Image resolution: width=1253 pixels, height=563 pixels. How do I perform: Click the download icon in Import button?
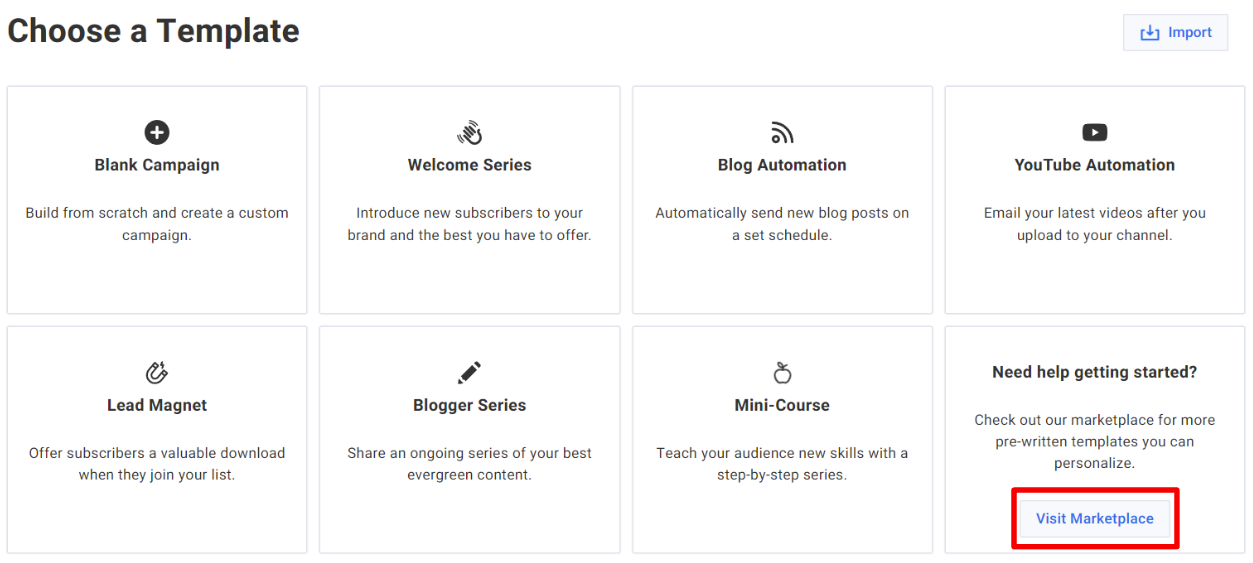coord(1150,33)
